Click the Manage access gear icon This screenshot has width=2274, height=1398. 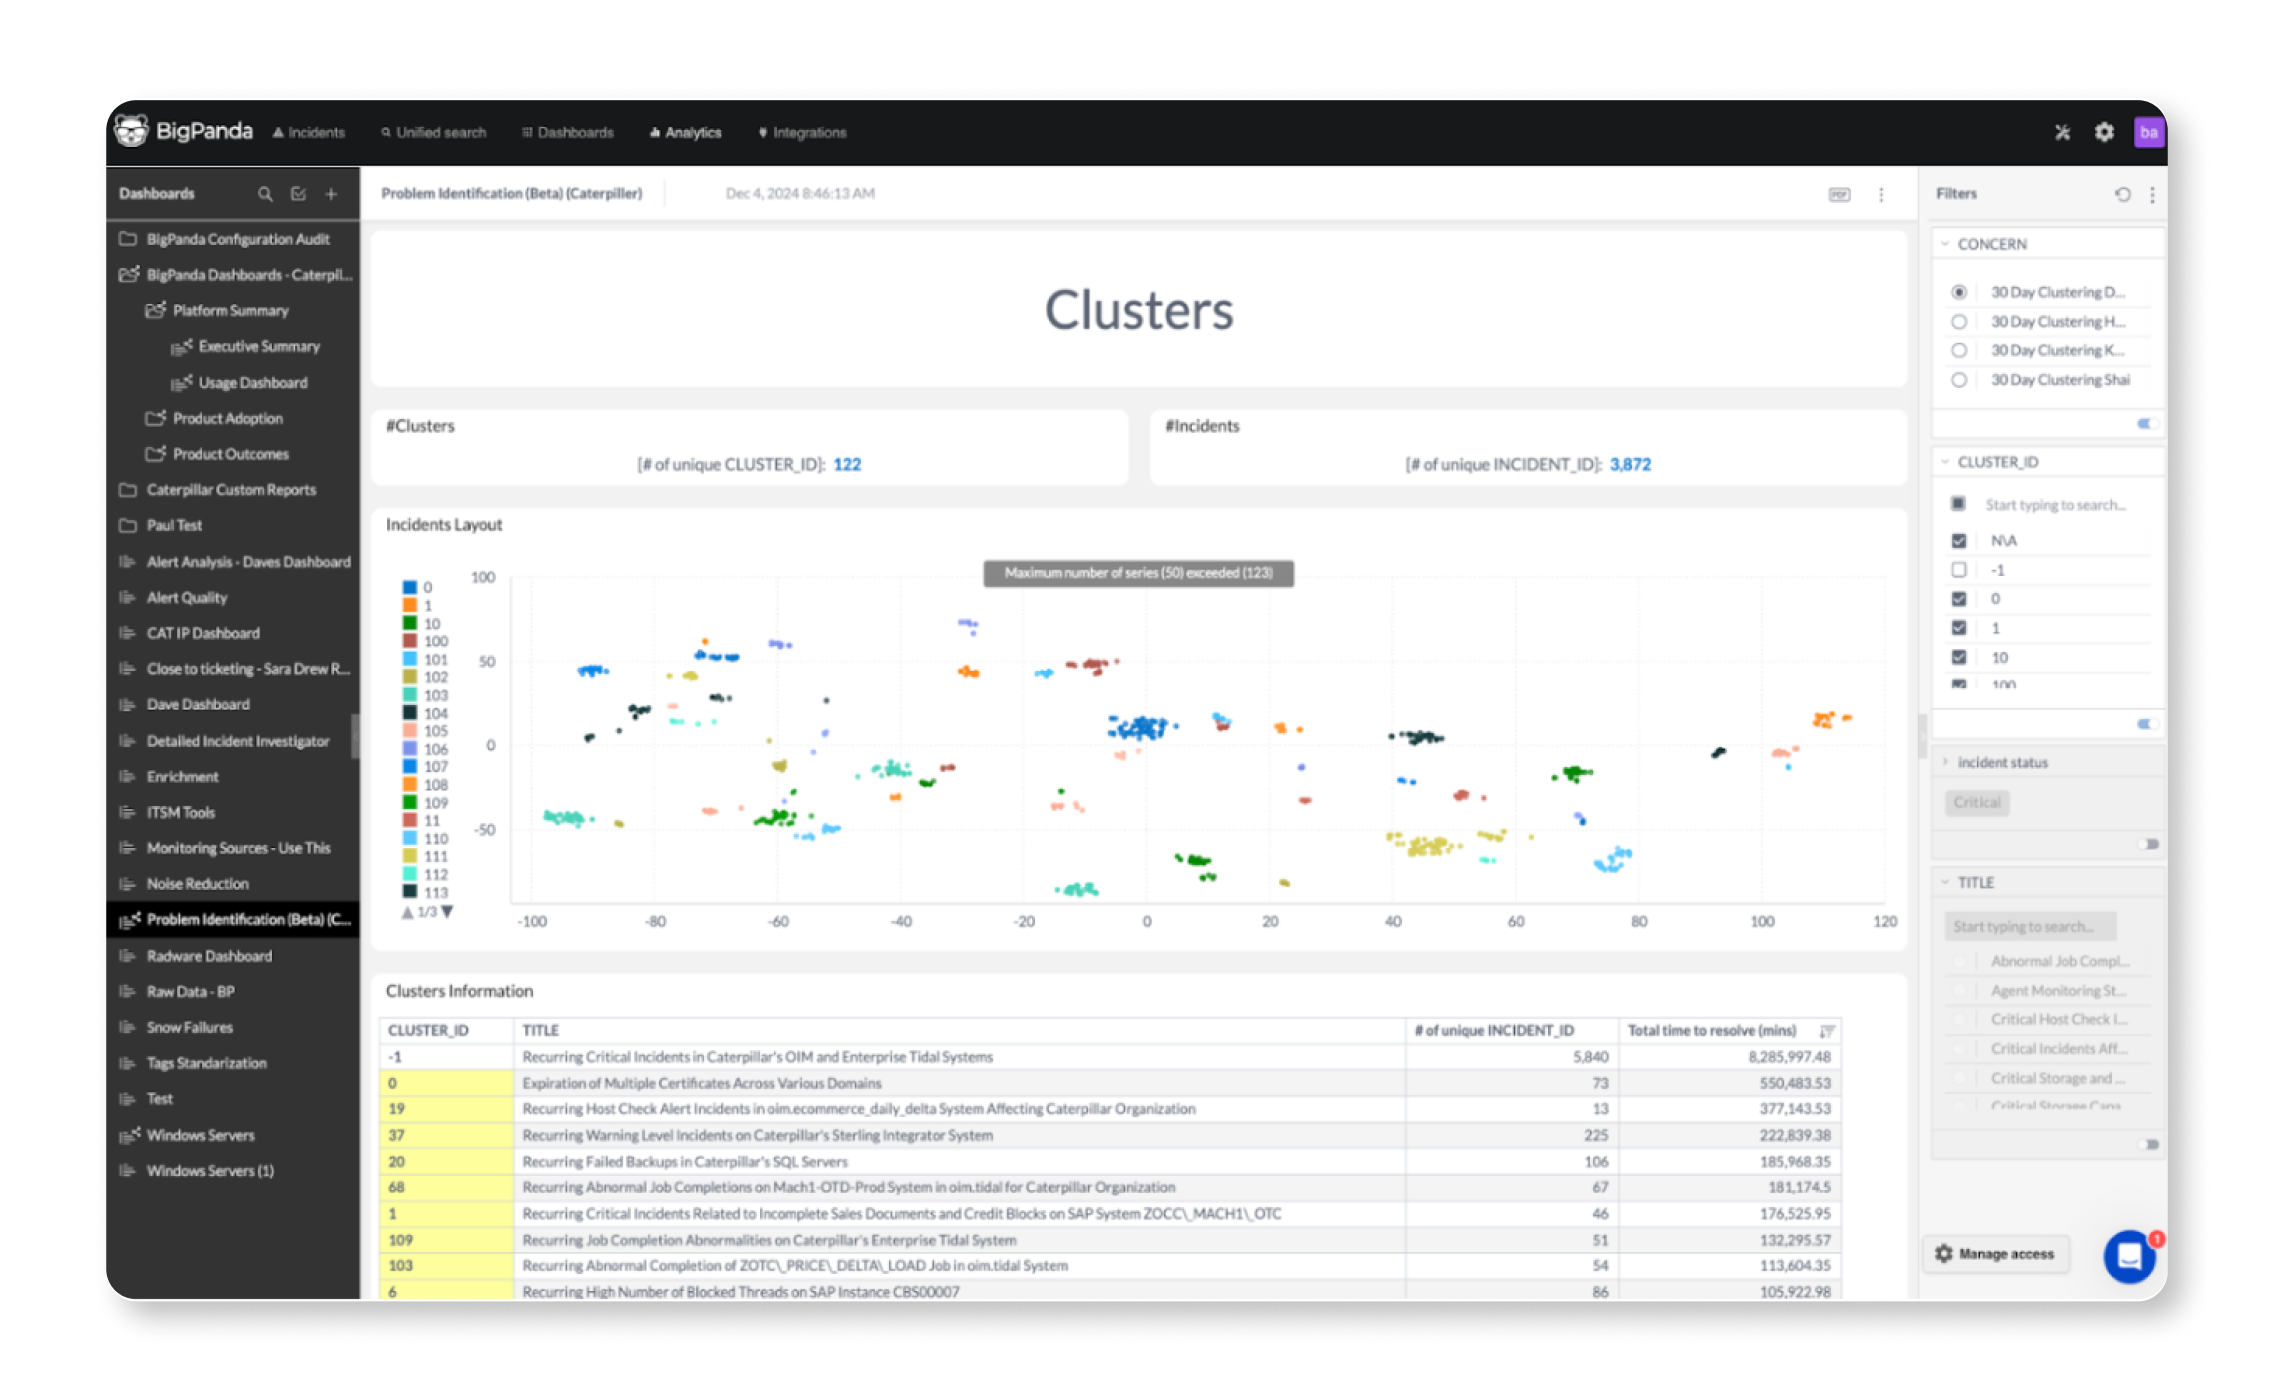click(1943, 1253)
